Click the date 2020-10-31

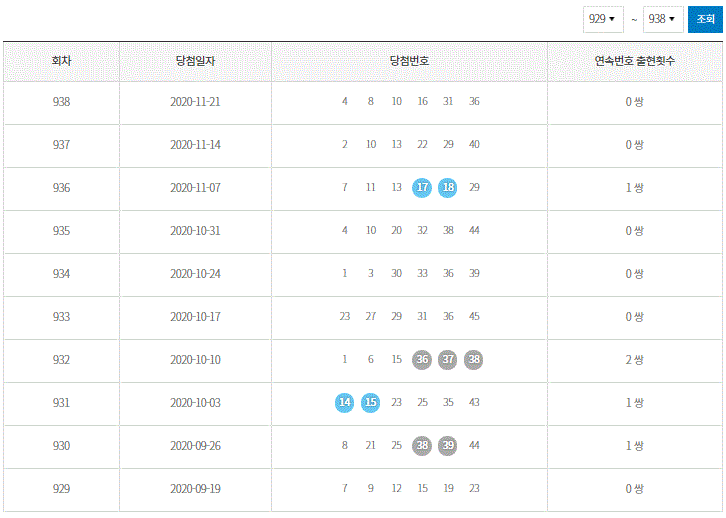click(195, 231)
